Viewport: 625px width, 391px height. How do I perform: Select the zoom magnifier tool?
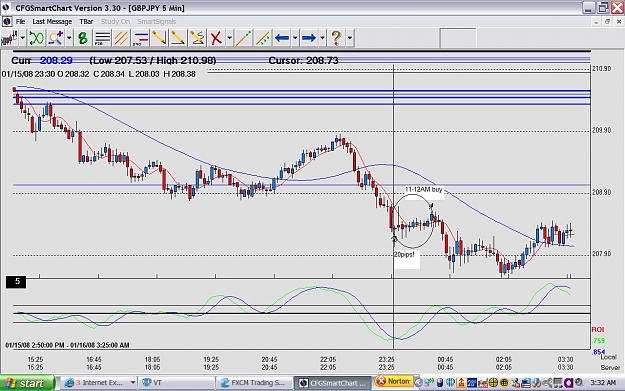pos(55,38)
